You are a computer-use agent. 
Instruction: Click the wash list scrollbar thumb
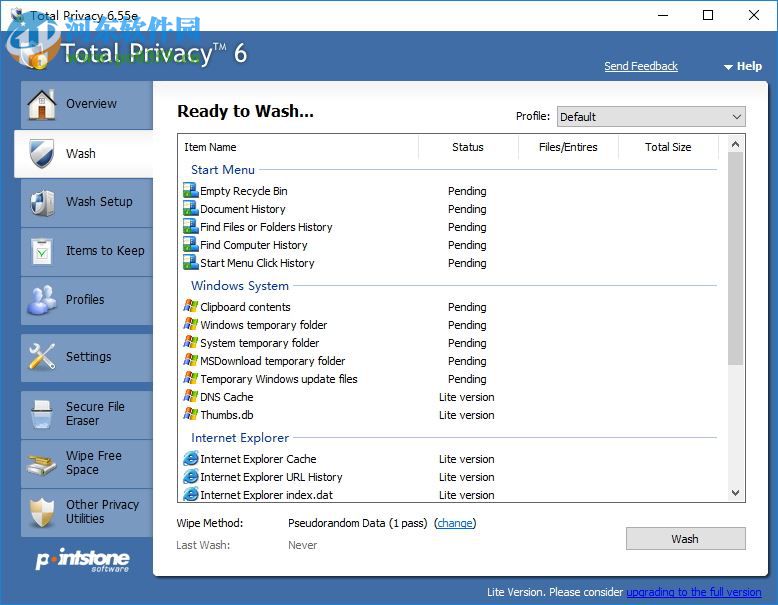click(735, 259)
